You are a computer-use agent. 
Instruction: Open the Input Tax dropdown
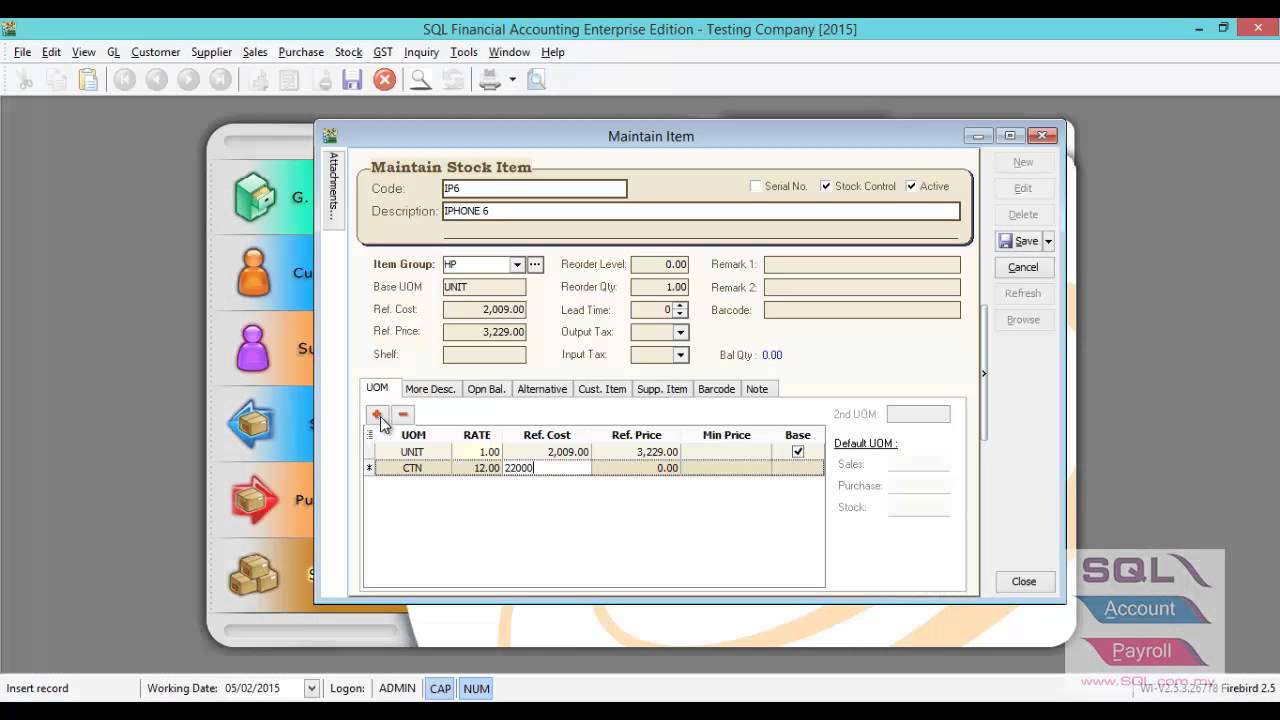(x=681, y=355)
